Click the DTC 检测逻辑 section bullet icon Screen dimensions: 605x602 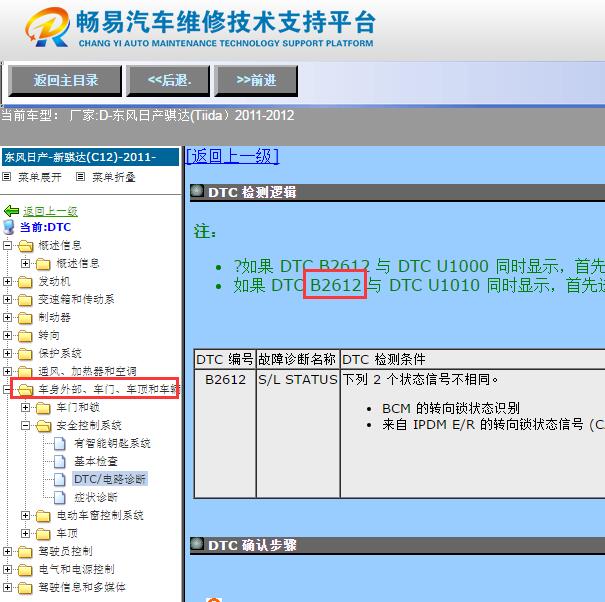coord(197,191)
